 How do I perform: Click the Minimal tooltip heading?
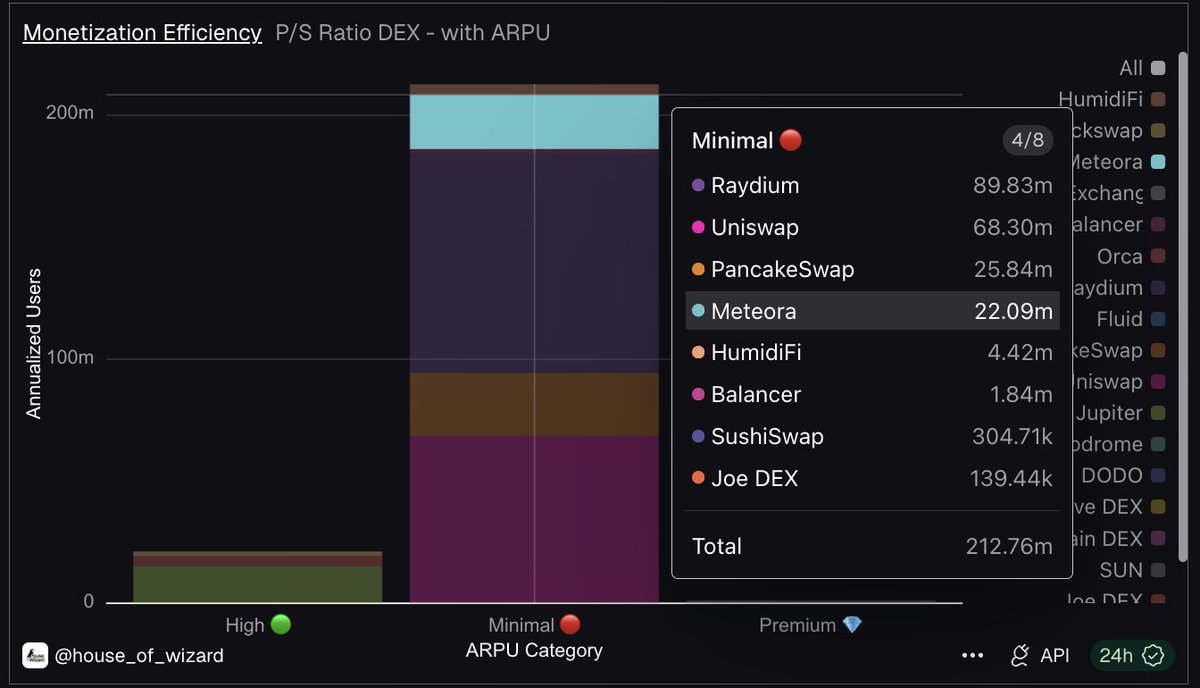point(747,141)
